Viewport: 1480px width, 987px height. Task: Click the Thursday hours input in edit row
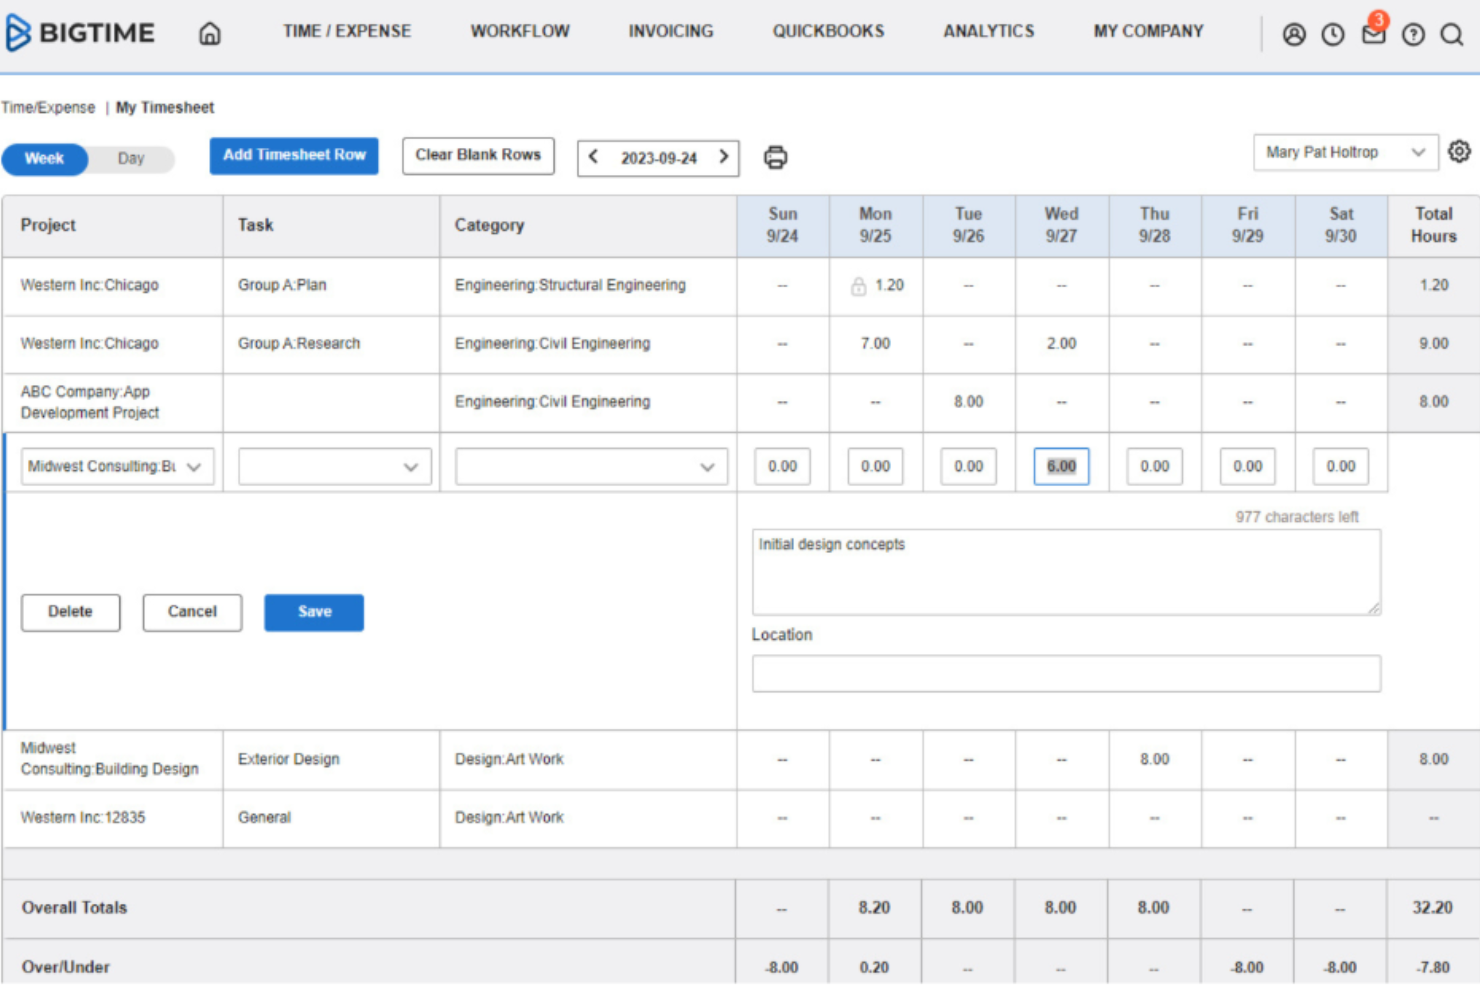pos(1154,467)
